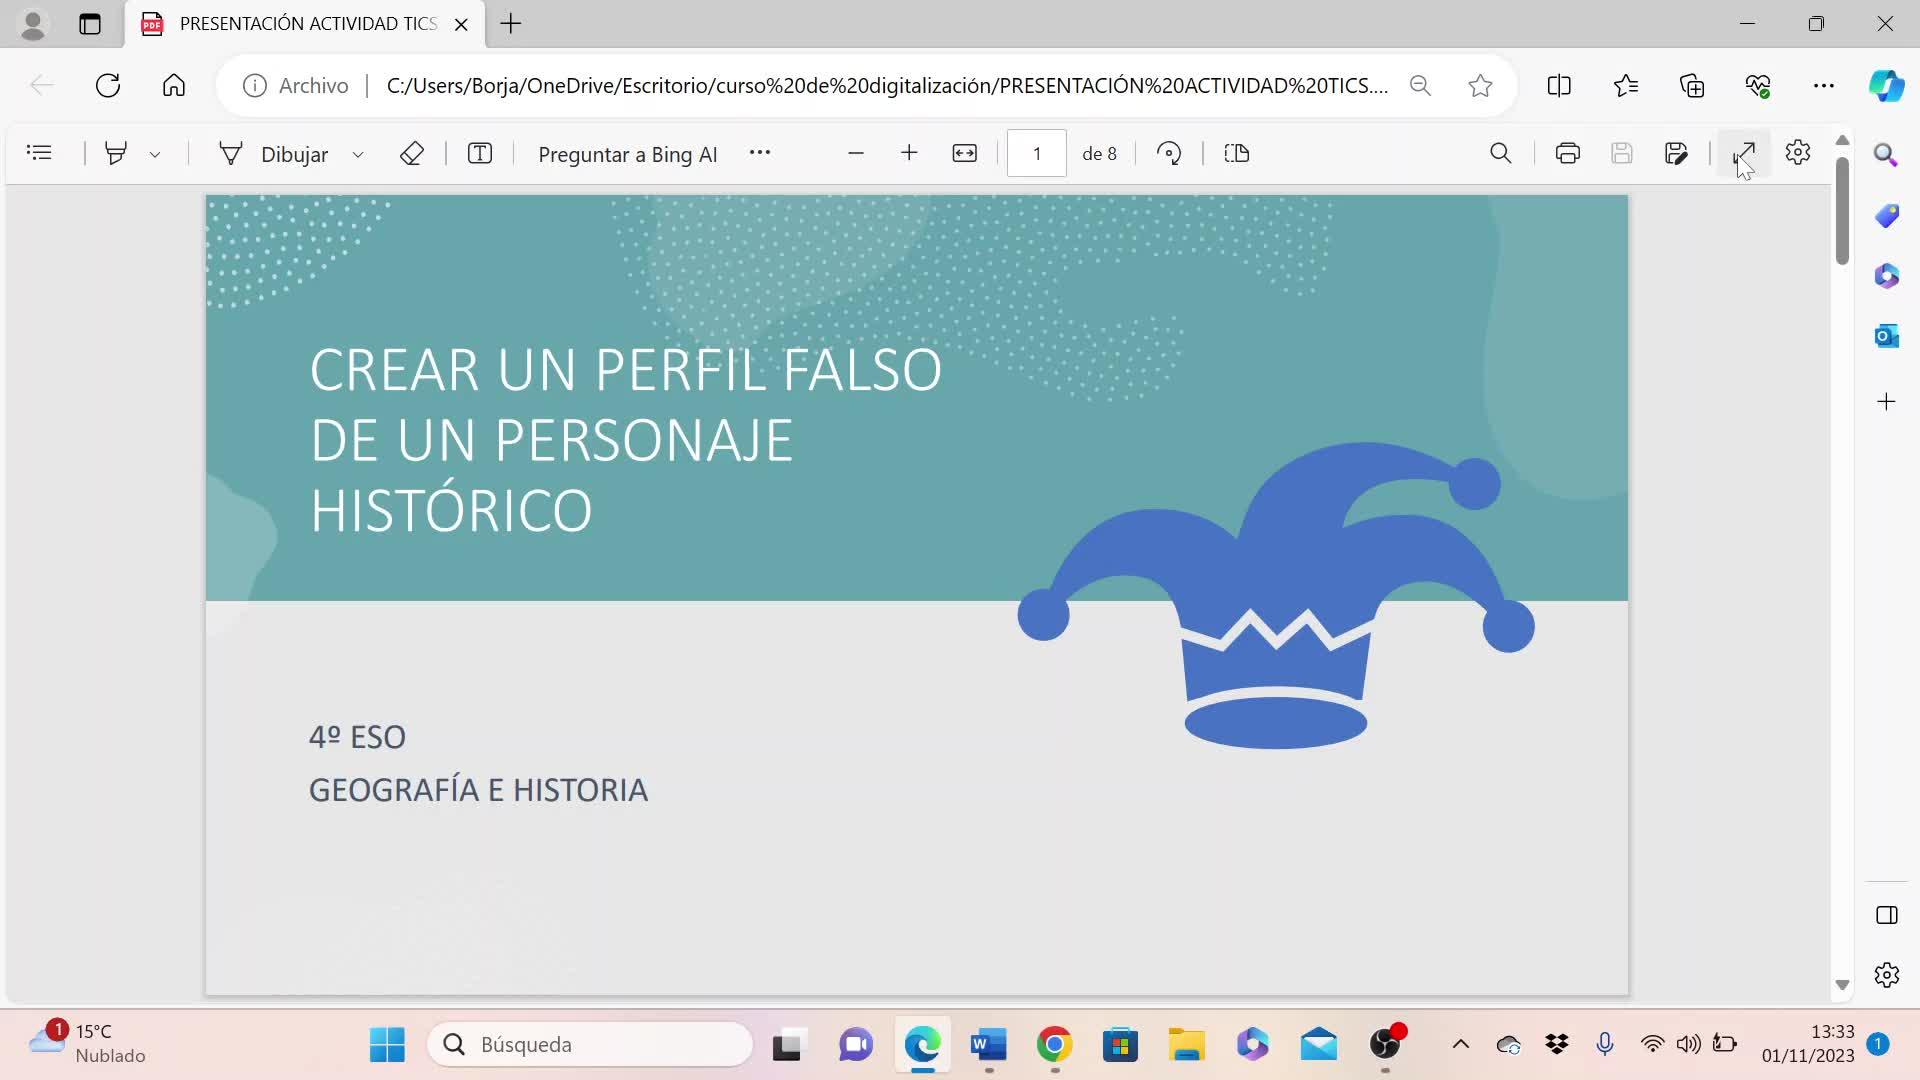
Task: Expand the Highlight tool dropdown arrow
Action: tap(155, 155)
